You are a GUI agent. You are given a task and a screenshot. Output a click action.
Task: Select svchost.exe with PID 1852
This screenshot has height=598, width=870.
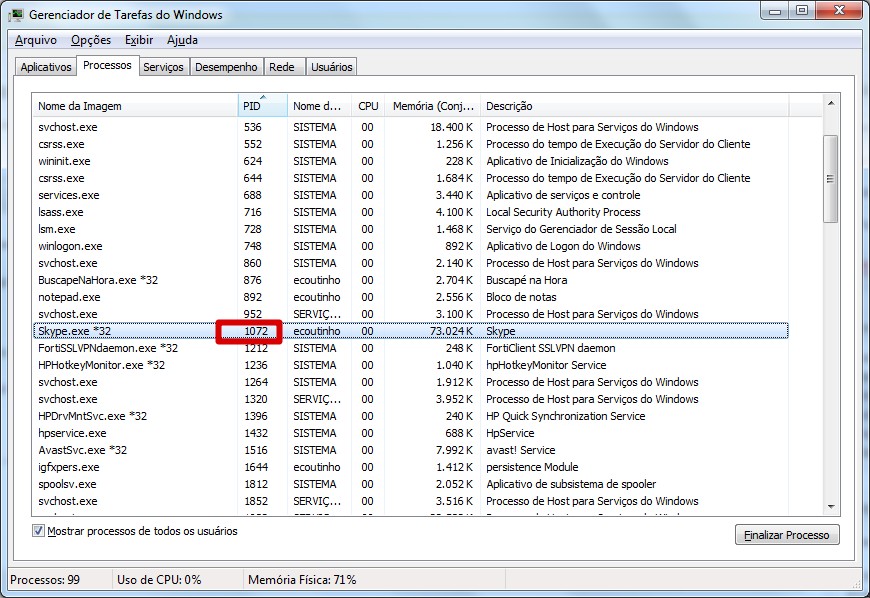pos(411,501)
